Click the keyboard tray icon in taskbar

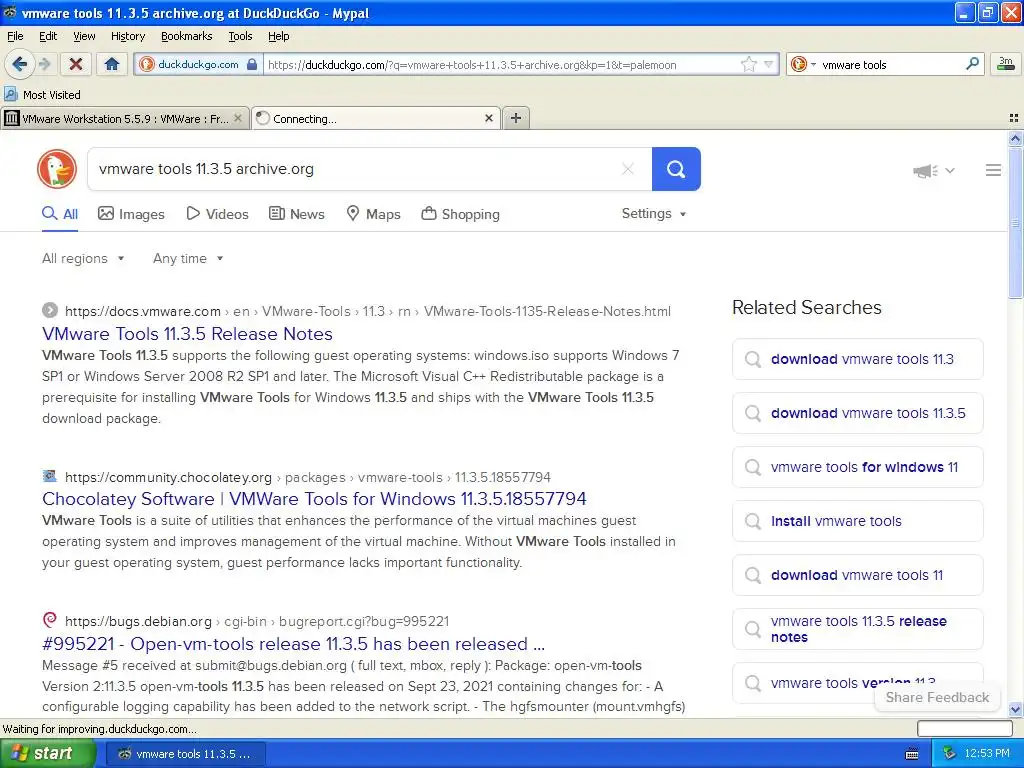(x=912, y=754)
